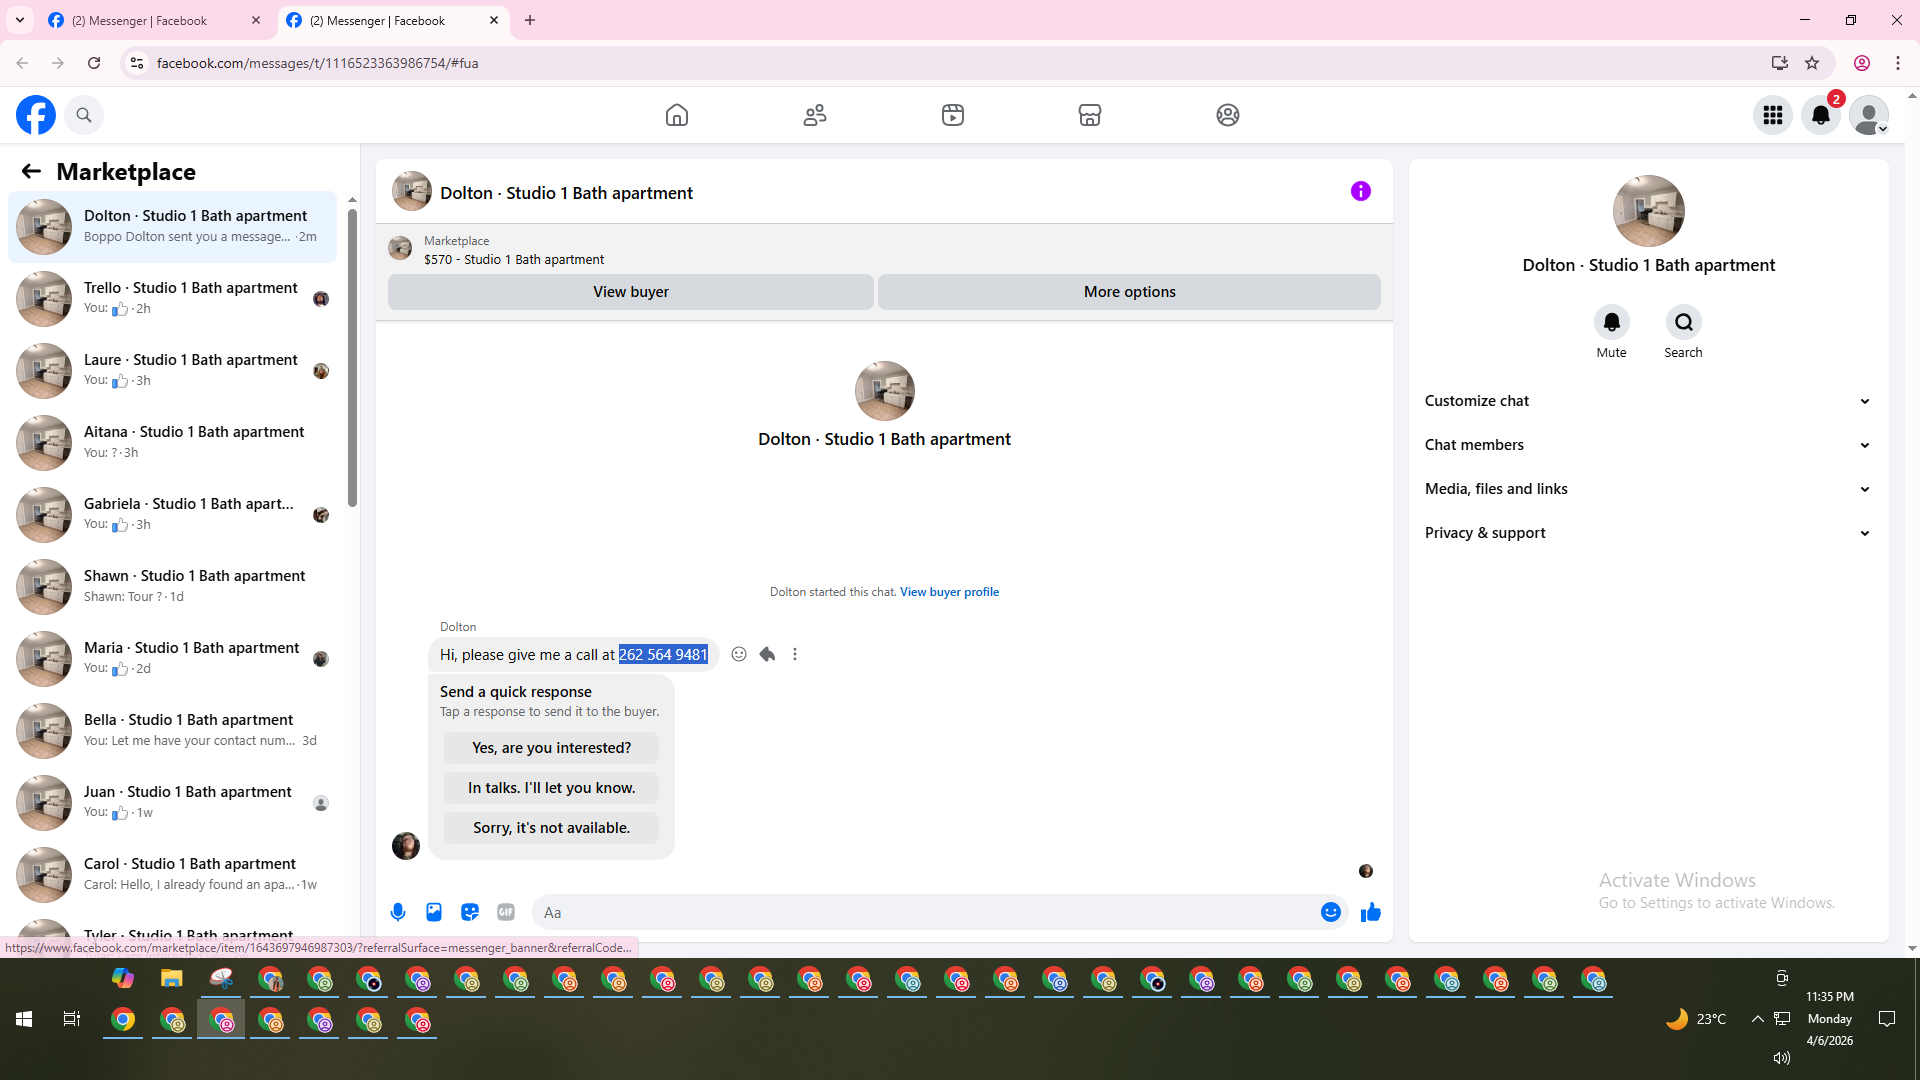Choose a GIF

506,912
